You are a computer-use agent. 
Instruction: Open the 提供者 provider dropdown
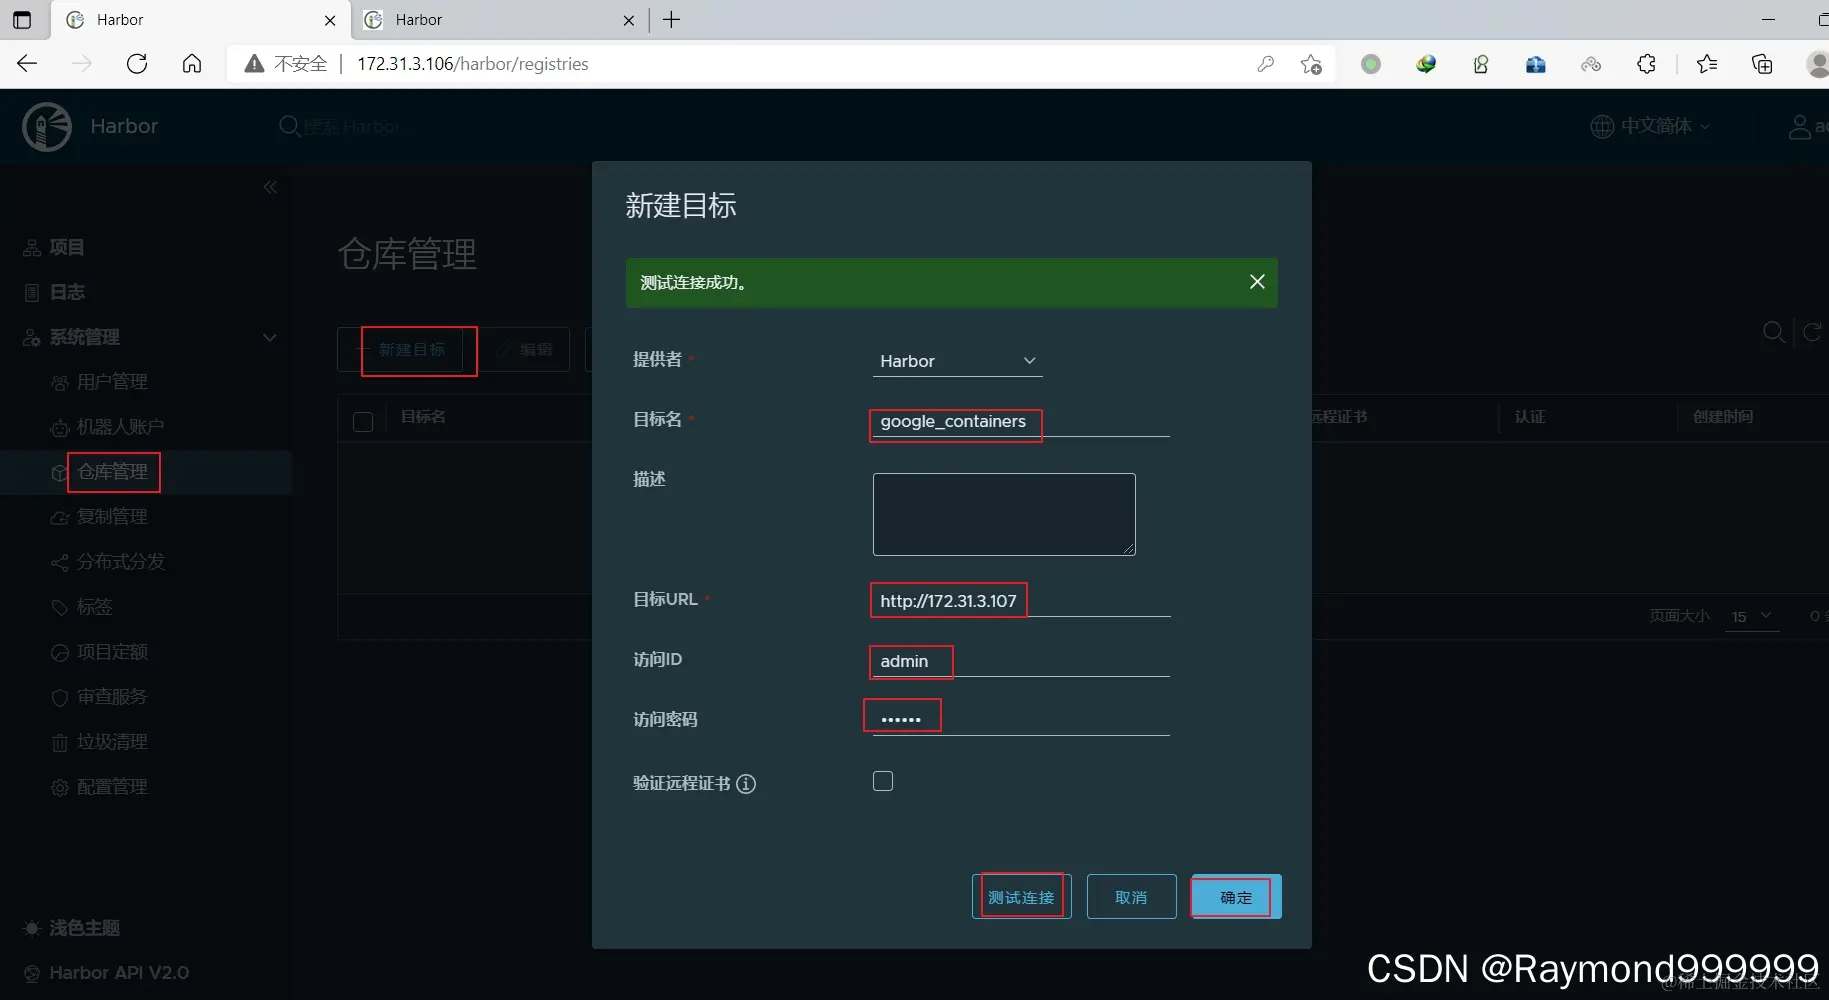pyautogui.click(x=957, y=361)
